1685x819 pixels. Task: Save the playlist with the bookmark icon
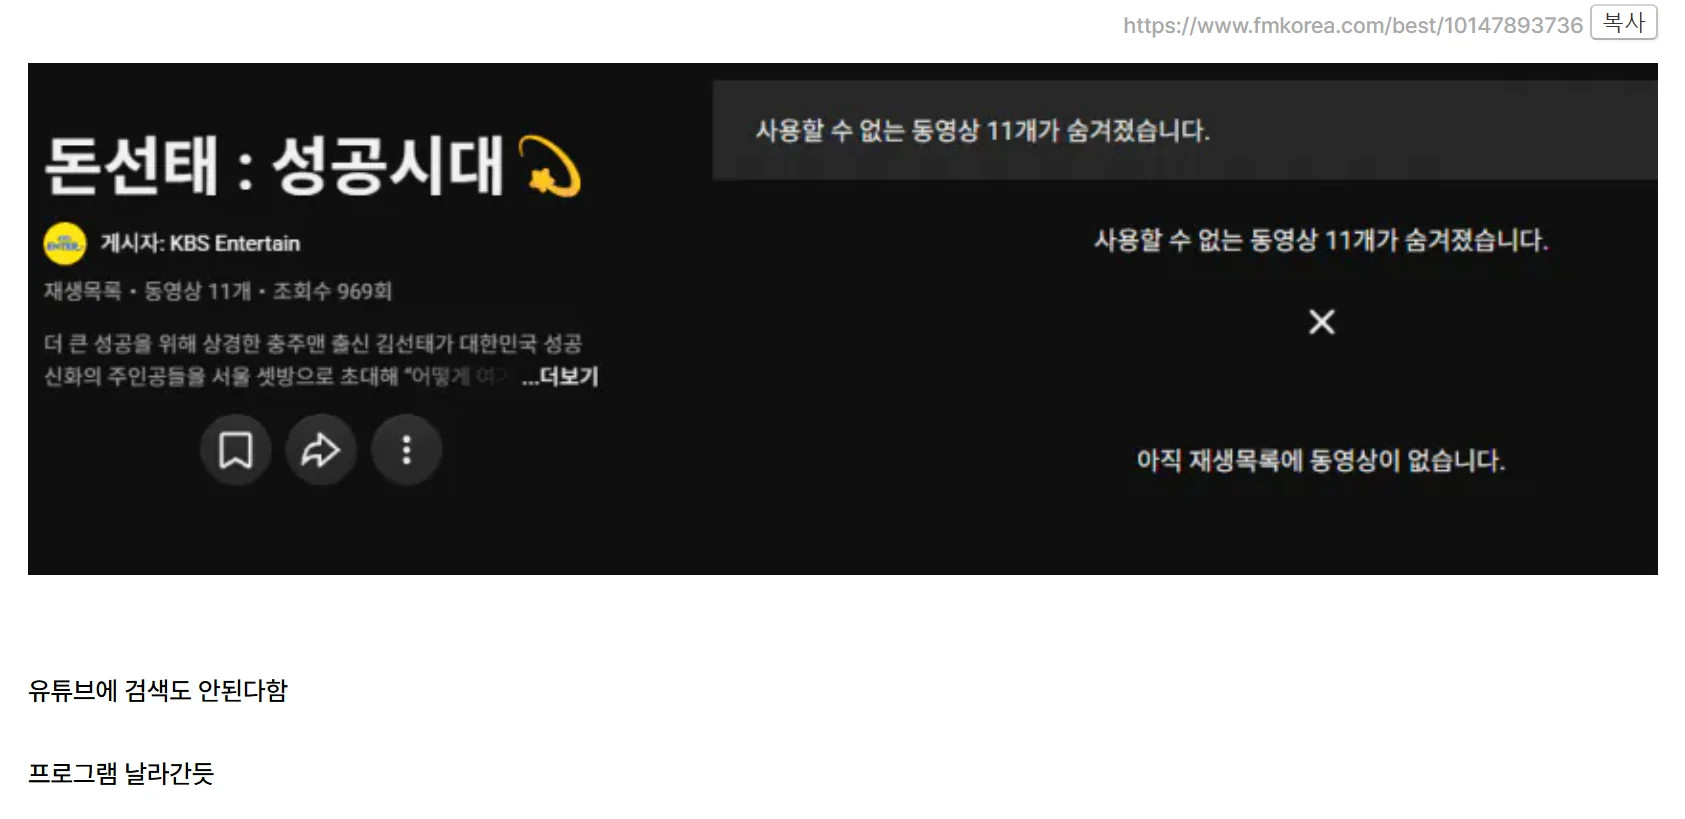click(x=236, y=450)
